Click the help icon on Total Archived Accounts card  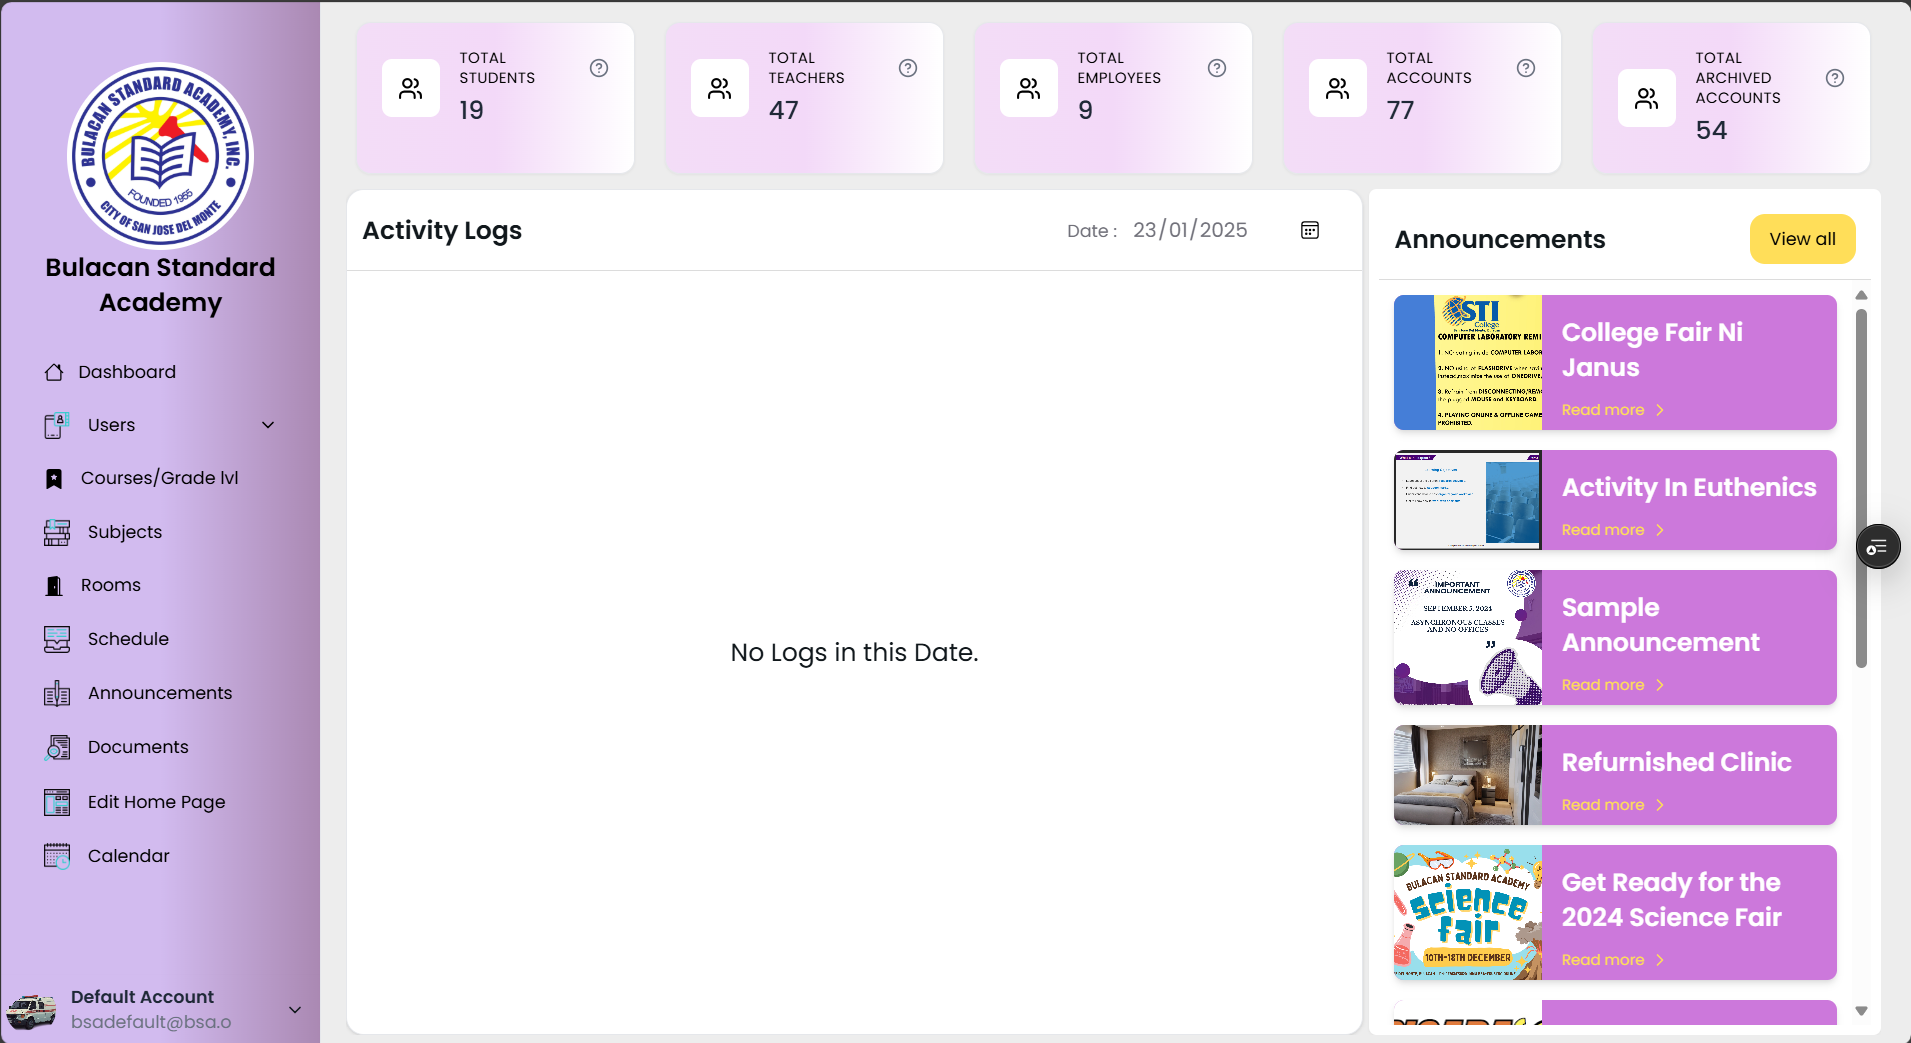1835,78
